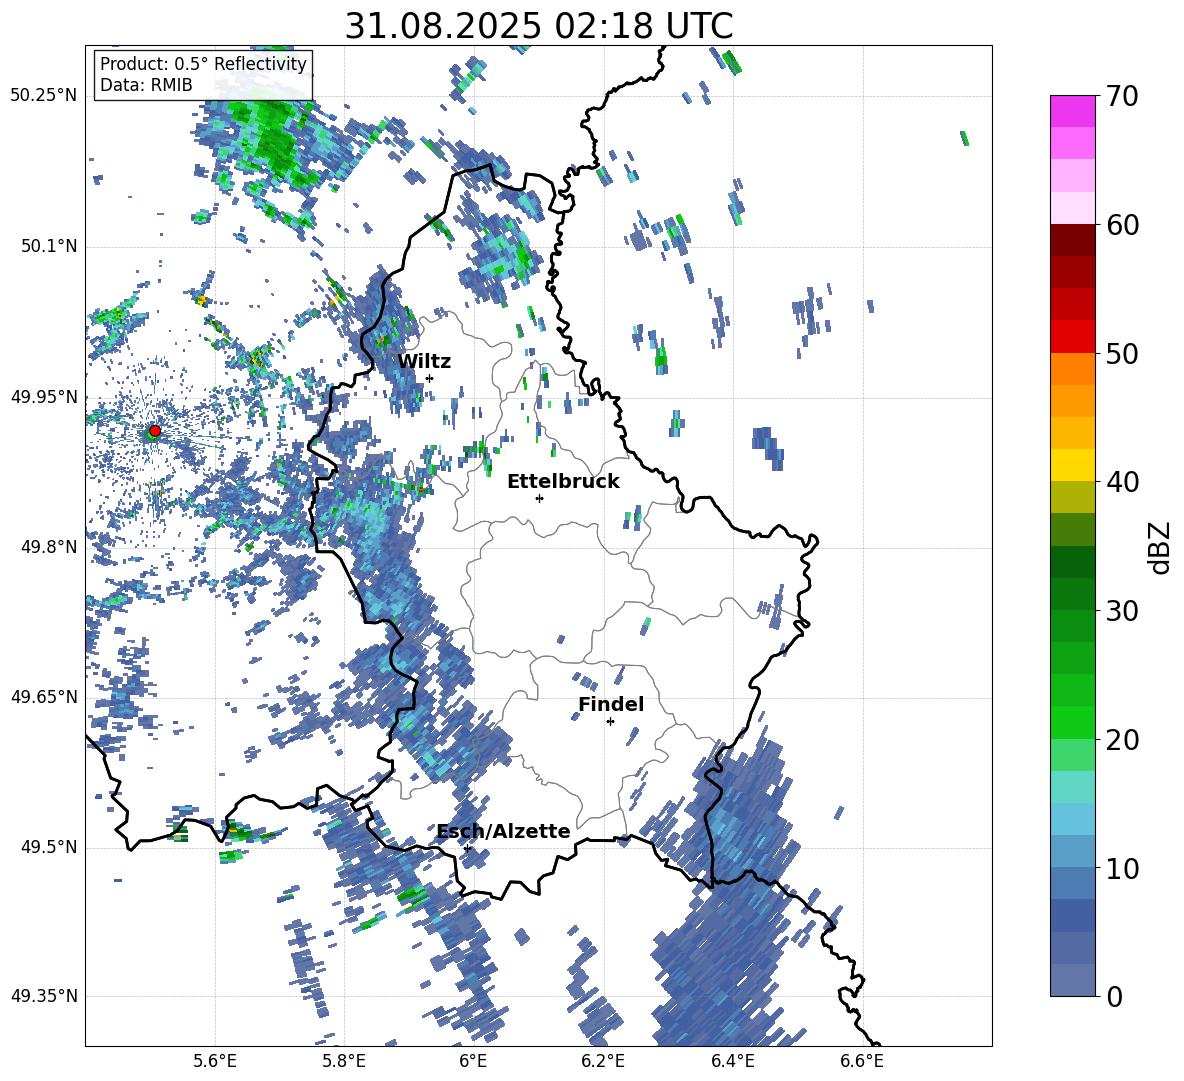Click the yellow 40 dBZ colorbar segment
Screen dimensions: 1184x1081
coord(1072,465)
